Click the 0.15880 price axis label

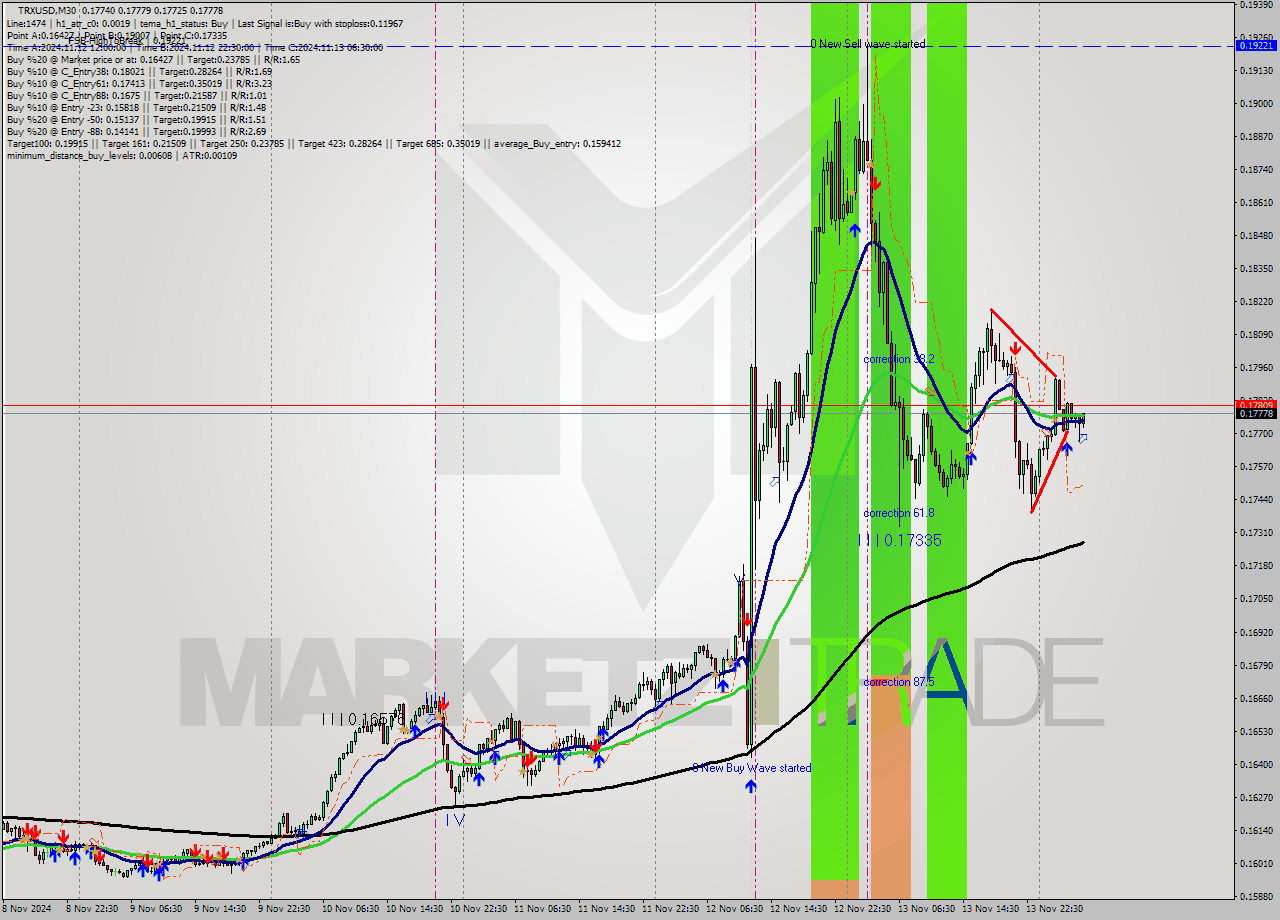pyautogui.click(x=1256, y=897)
